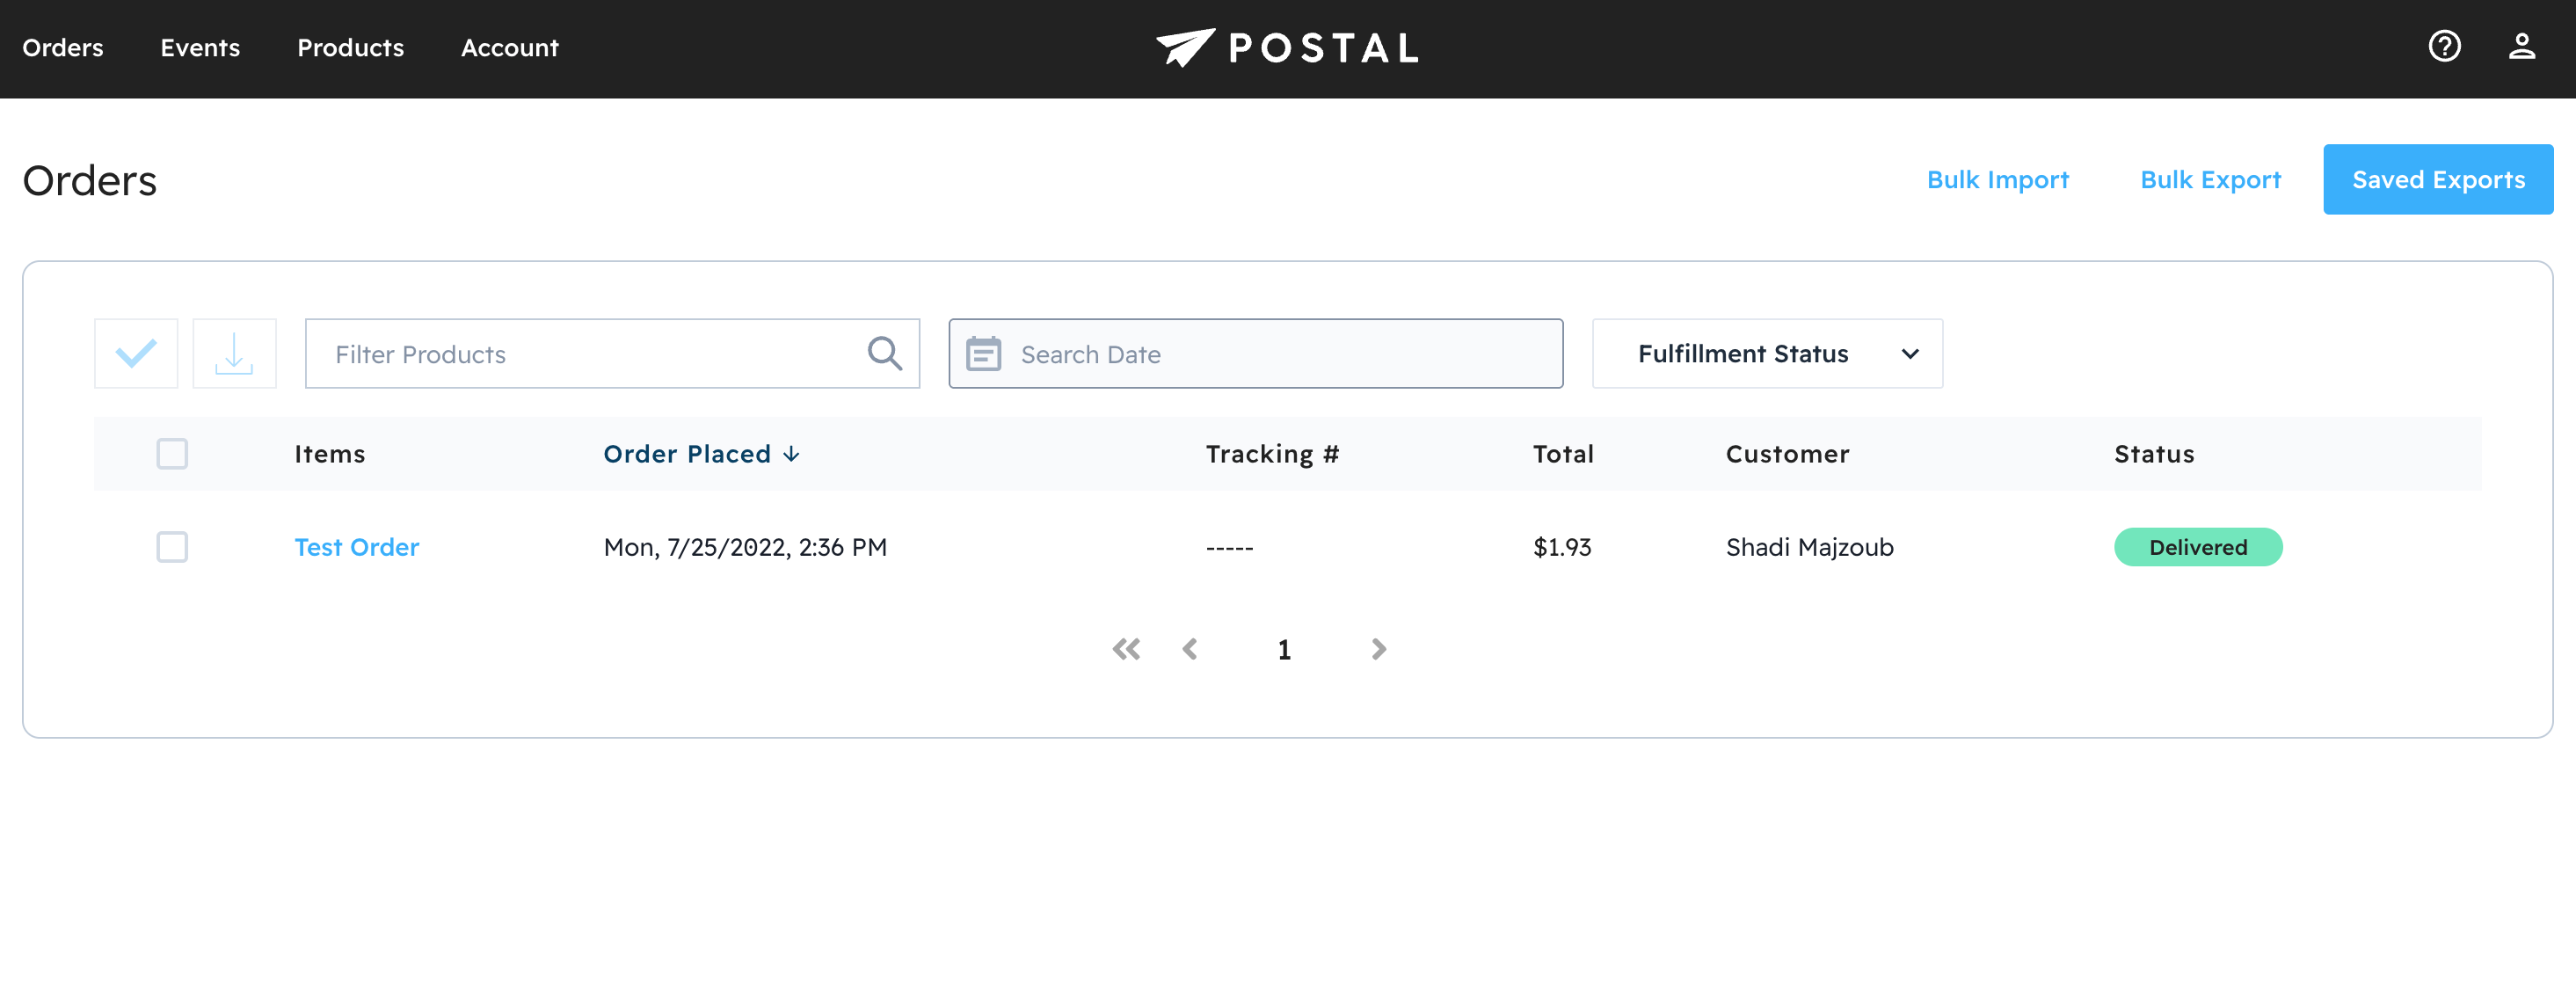Expand the Fulfillment Status dropdown
This screenshot has width=2576, height=999.
(x=1767, y=354)
